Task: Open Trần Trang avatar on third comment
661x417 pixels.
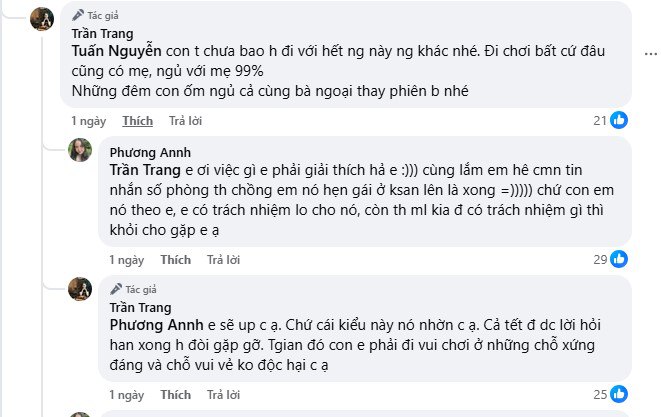Action: 80,290
